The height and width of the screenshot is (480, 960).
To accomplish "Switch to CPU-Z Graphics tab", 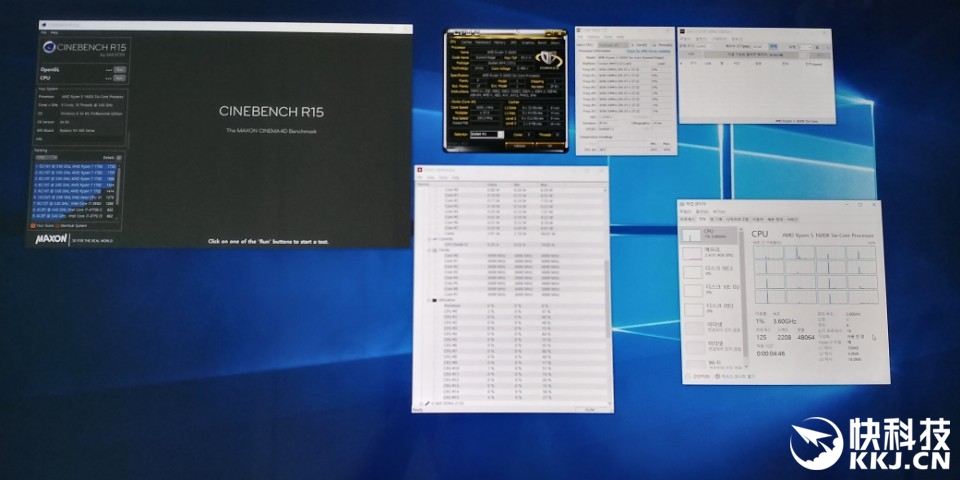I will [528, 42].
